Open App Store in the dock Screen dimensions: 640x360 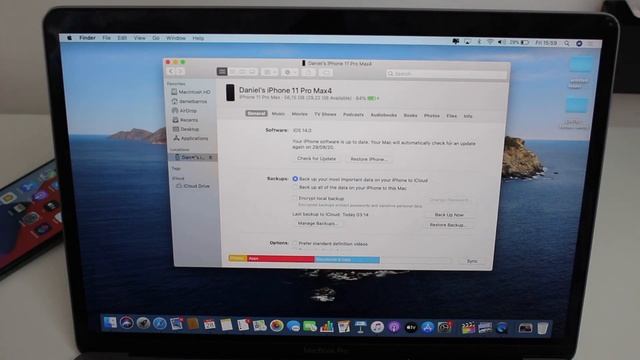tap(427, 327)
